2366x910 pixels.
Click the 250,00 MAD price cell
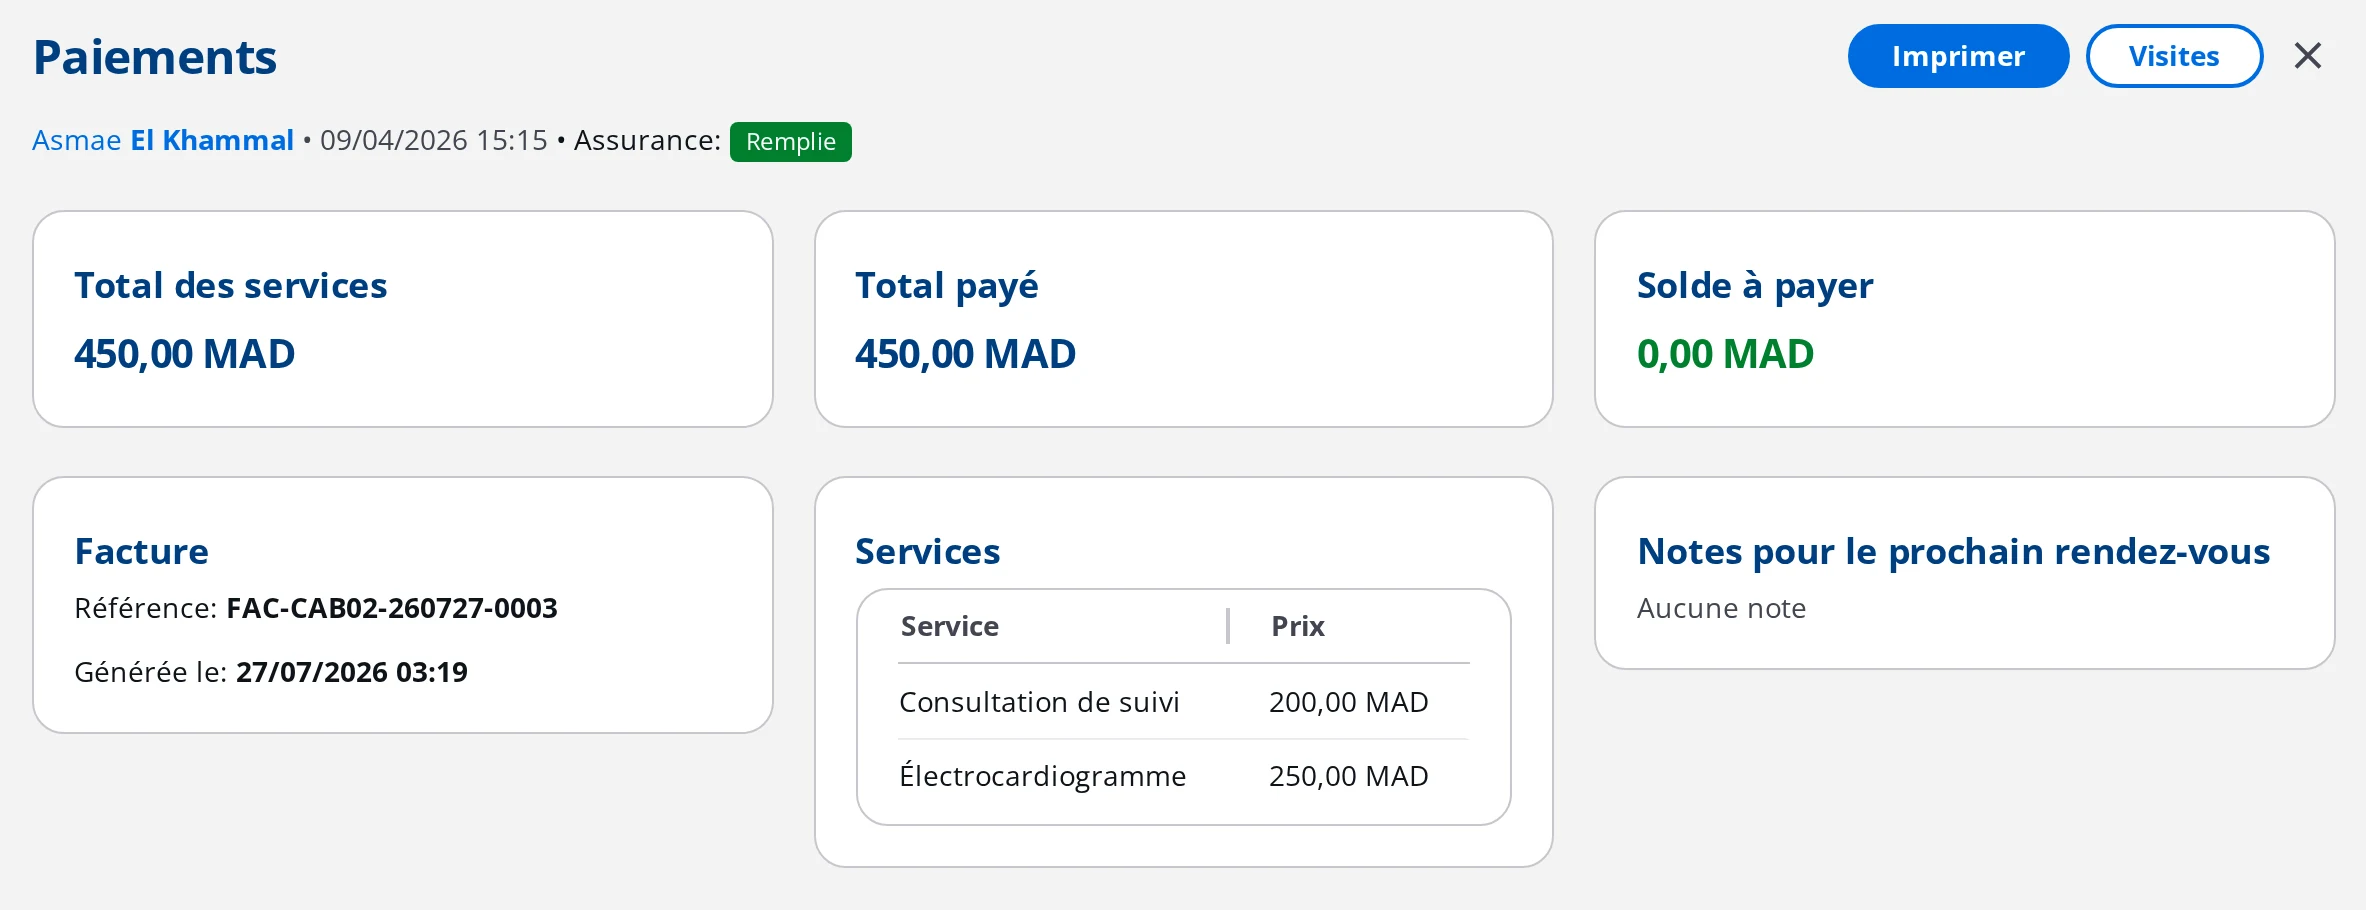tap(1348, 776)
